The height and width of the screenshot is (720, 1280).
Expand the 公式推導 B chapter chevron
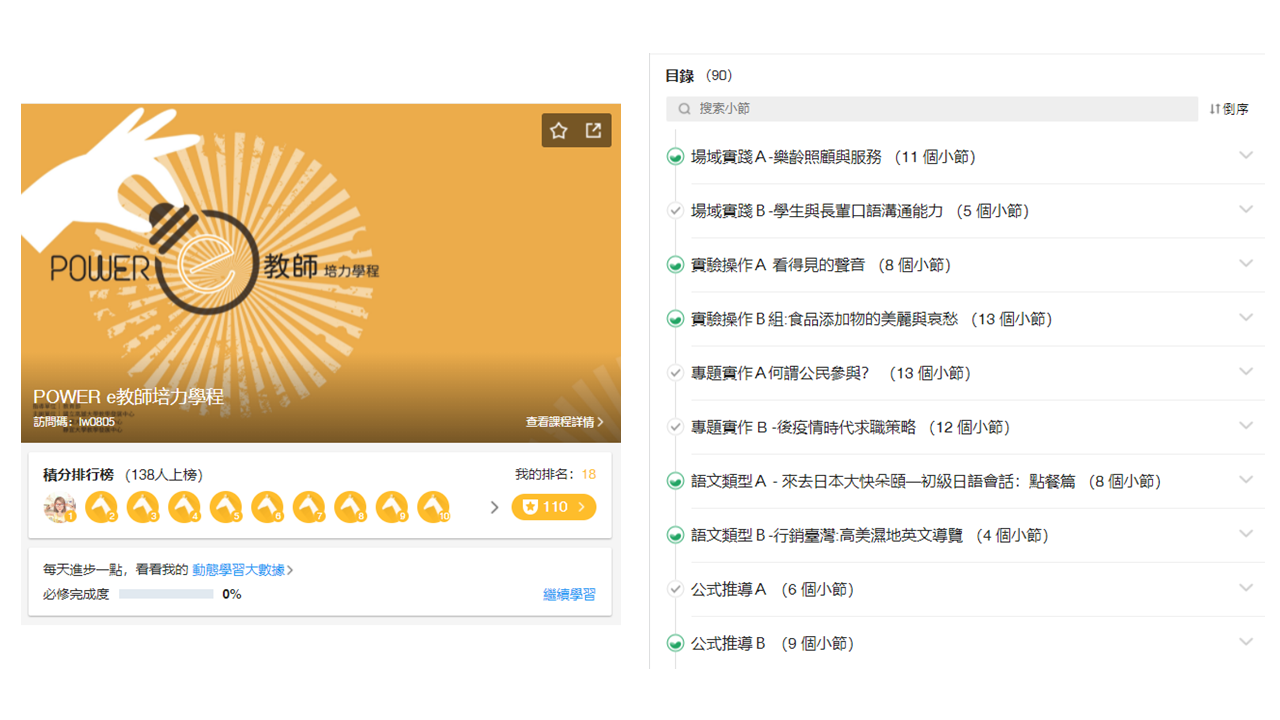coord(1246,642)
